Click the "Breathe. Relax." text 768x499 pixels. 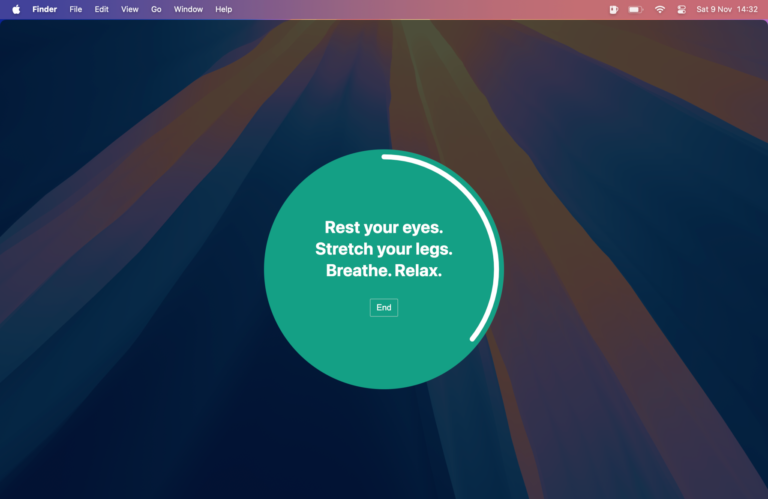pyautogui.click(x=383, y=270)
